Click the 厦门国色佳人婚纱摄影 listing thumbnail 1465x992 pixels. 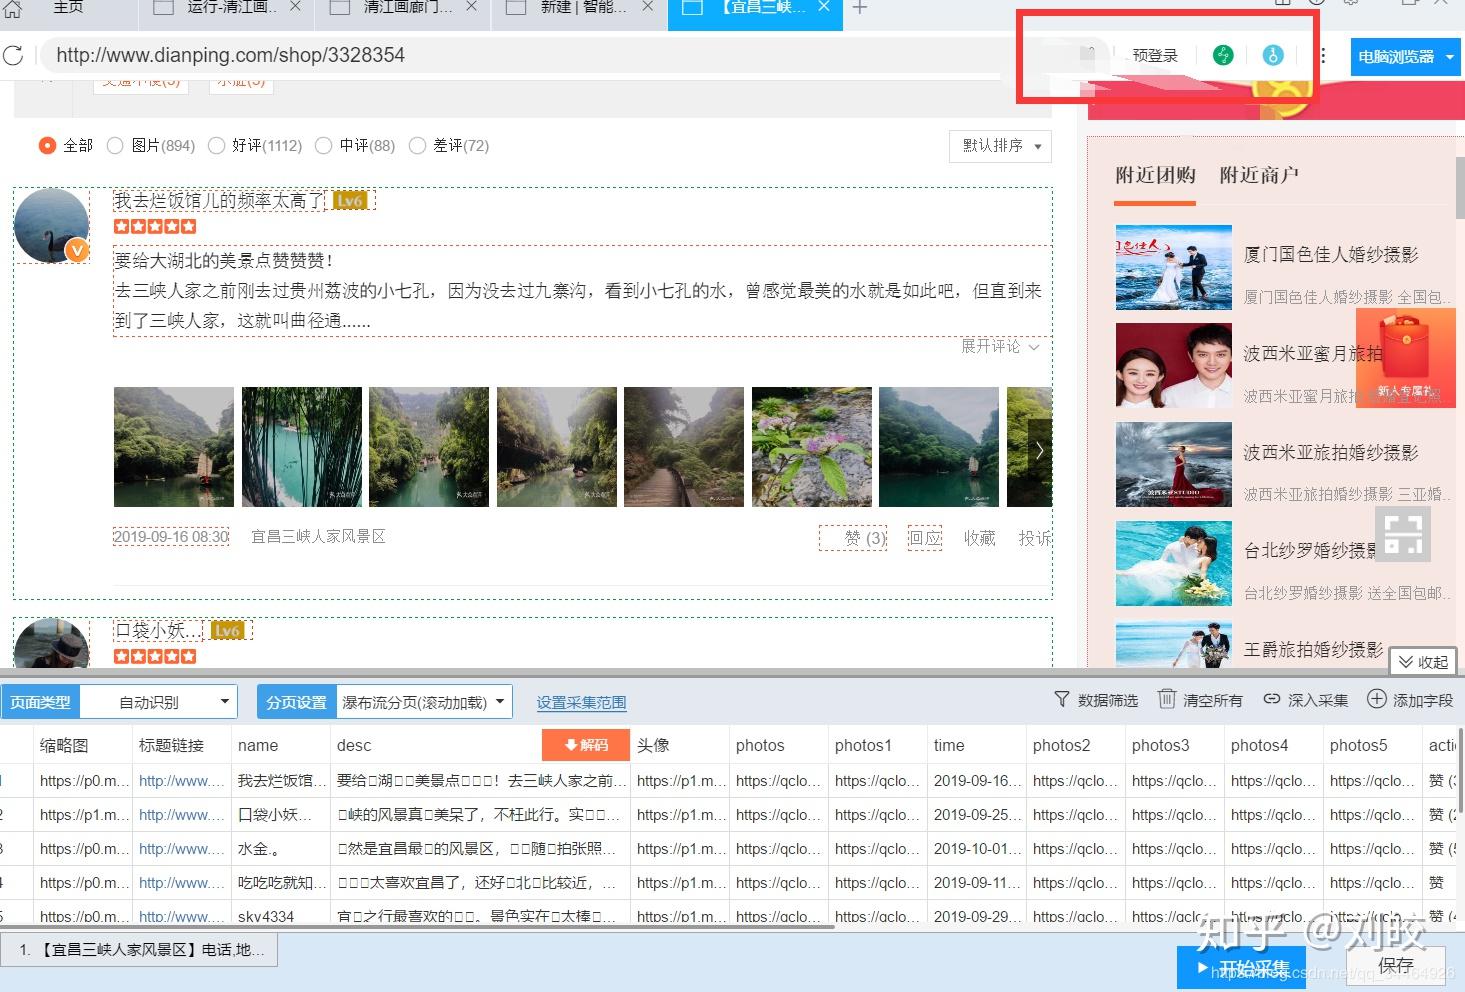click(x=1174, y=267)
